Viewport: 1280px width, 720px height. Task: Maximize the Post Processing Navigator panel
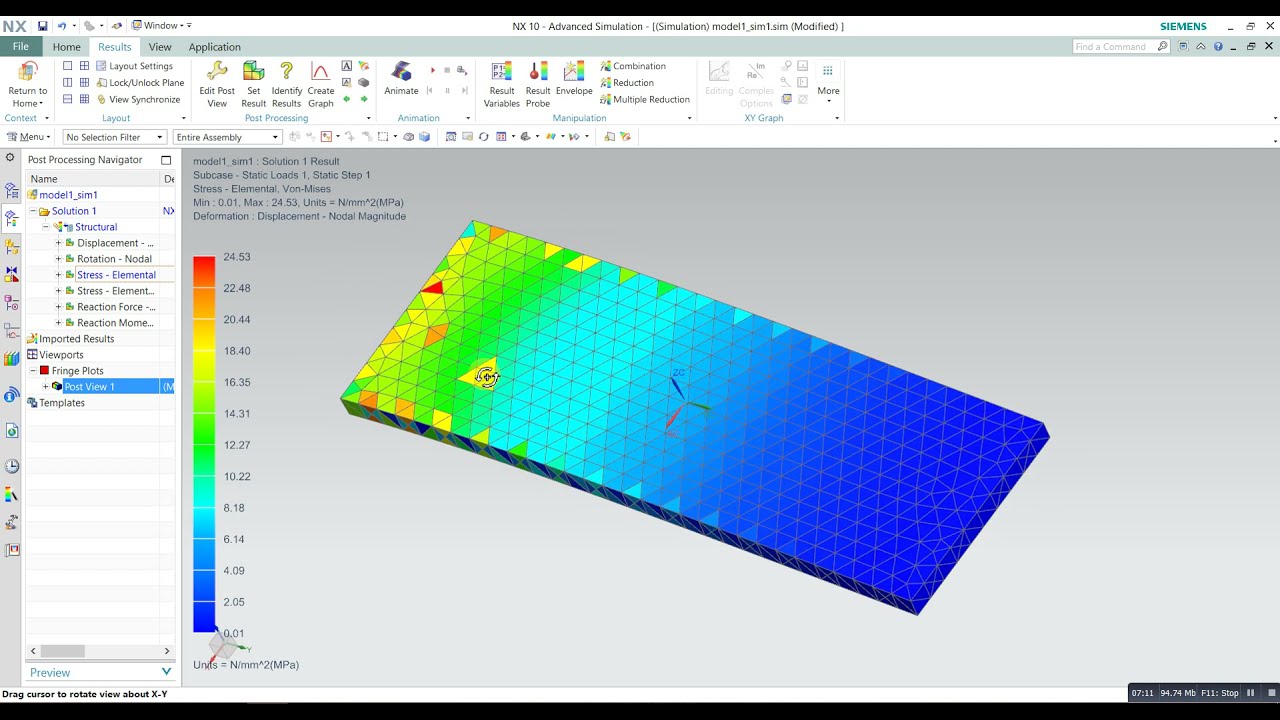pyautogui.click(x=166, y=160)
